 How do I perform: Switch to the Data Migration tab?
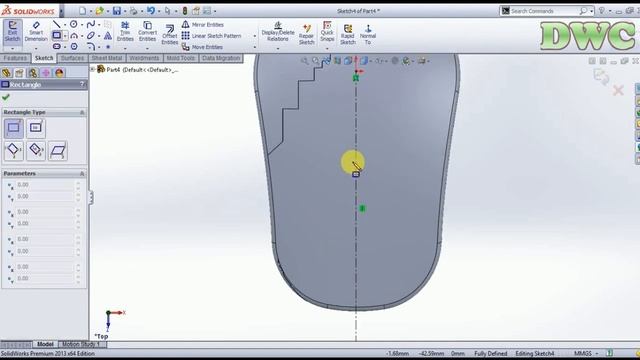click(221, 58)
